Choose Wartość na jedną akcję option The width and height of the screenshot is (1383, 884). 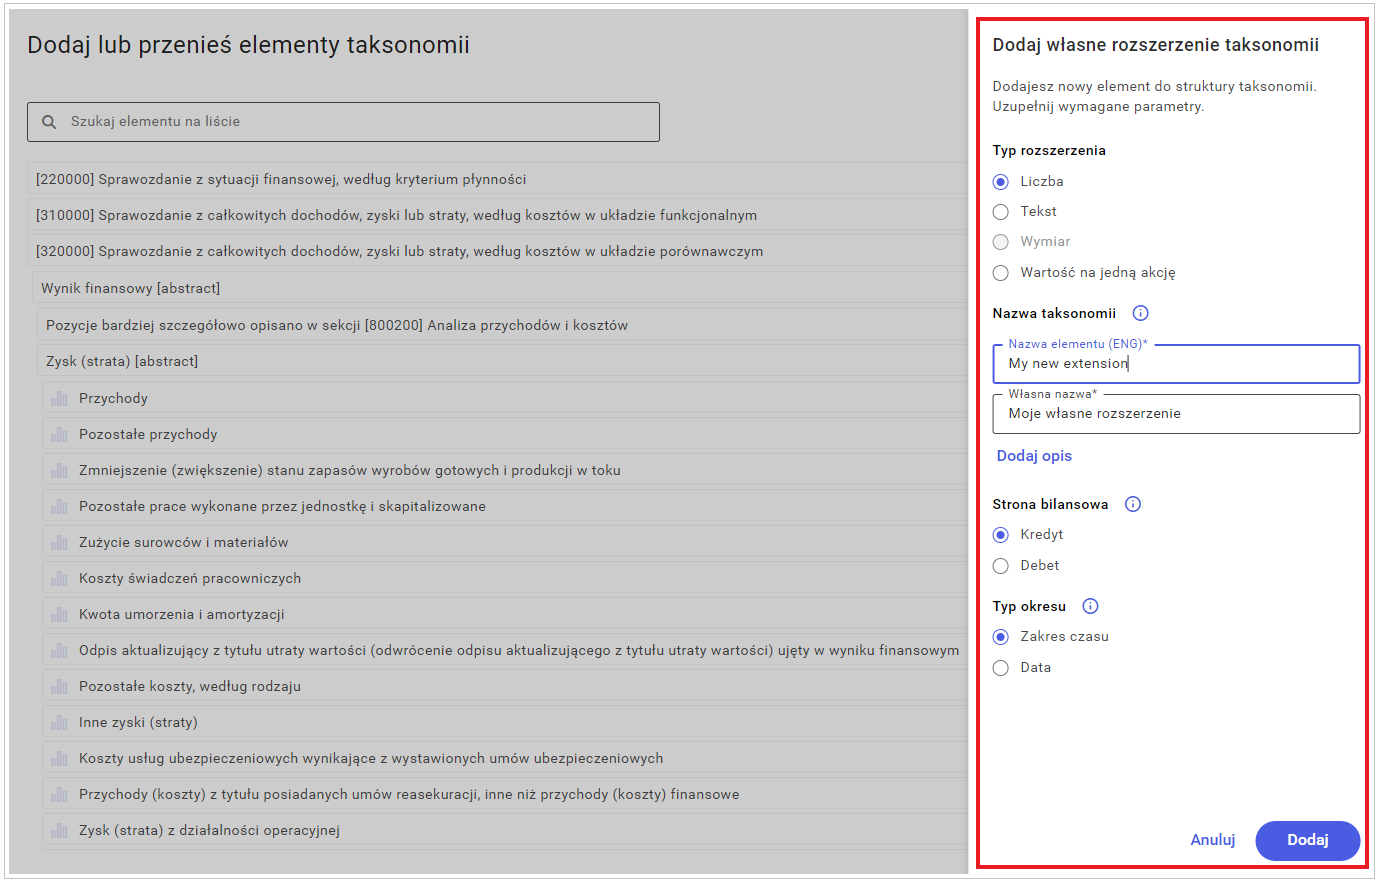click(1000, 273)
